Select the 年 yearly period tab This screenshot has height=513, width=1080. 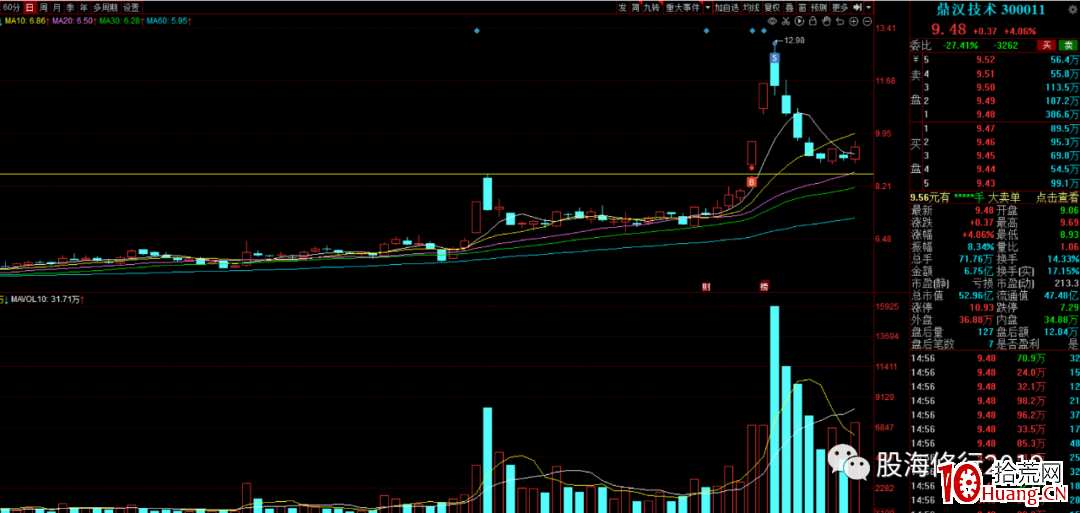pos(83,8)
